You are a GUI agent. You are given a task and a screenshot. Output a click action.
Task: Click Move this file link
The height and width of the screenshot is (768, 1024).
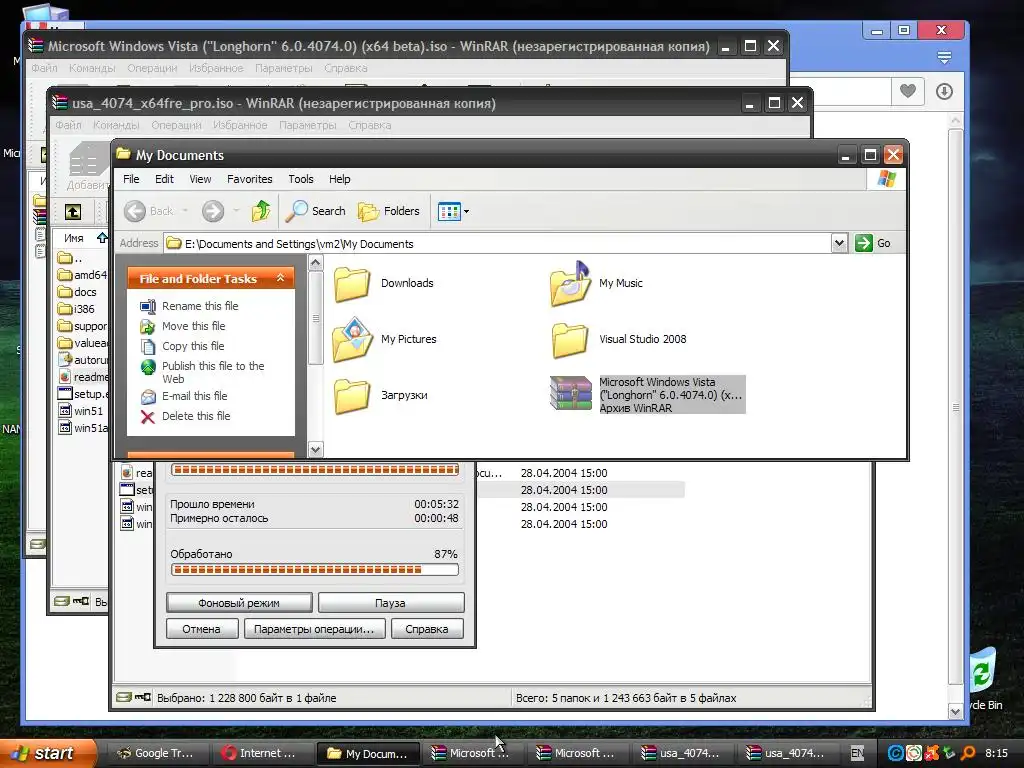[x=193, y=326]
